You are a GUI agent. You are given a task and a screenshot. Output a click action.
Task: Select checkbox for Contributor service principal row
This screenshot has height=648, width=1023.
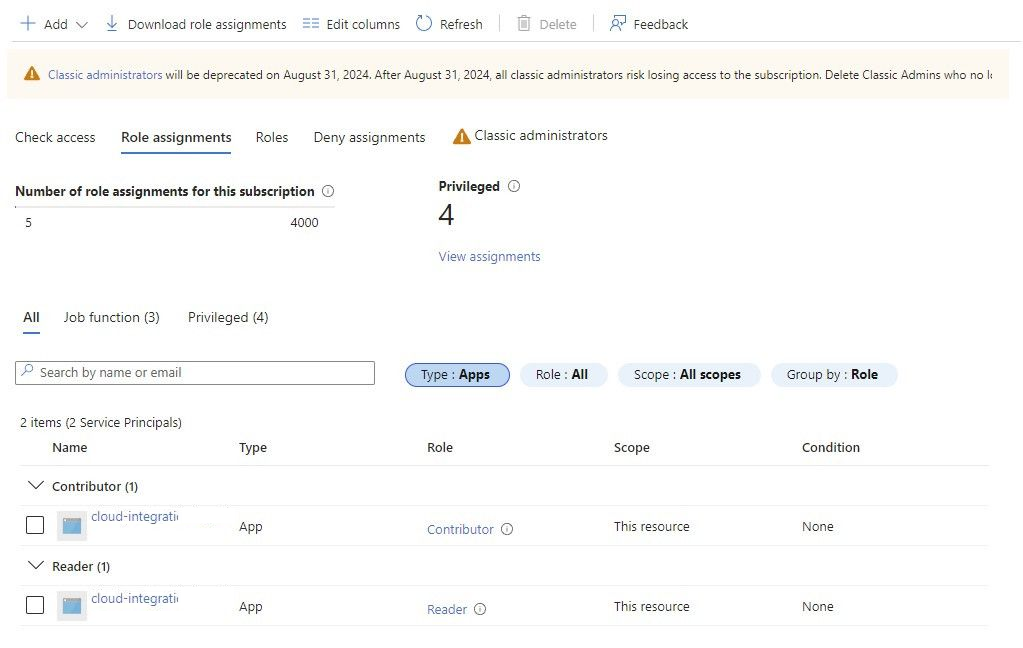35,525
